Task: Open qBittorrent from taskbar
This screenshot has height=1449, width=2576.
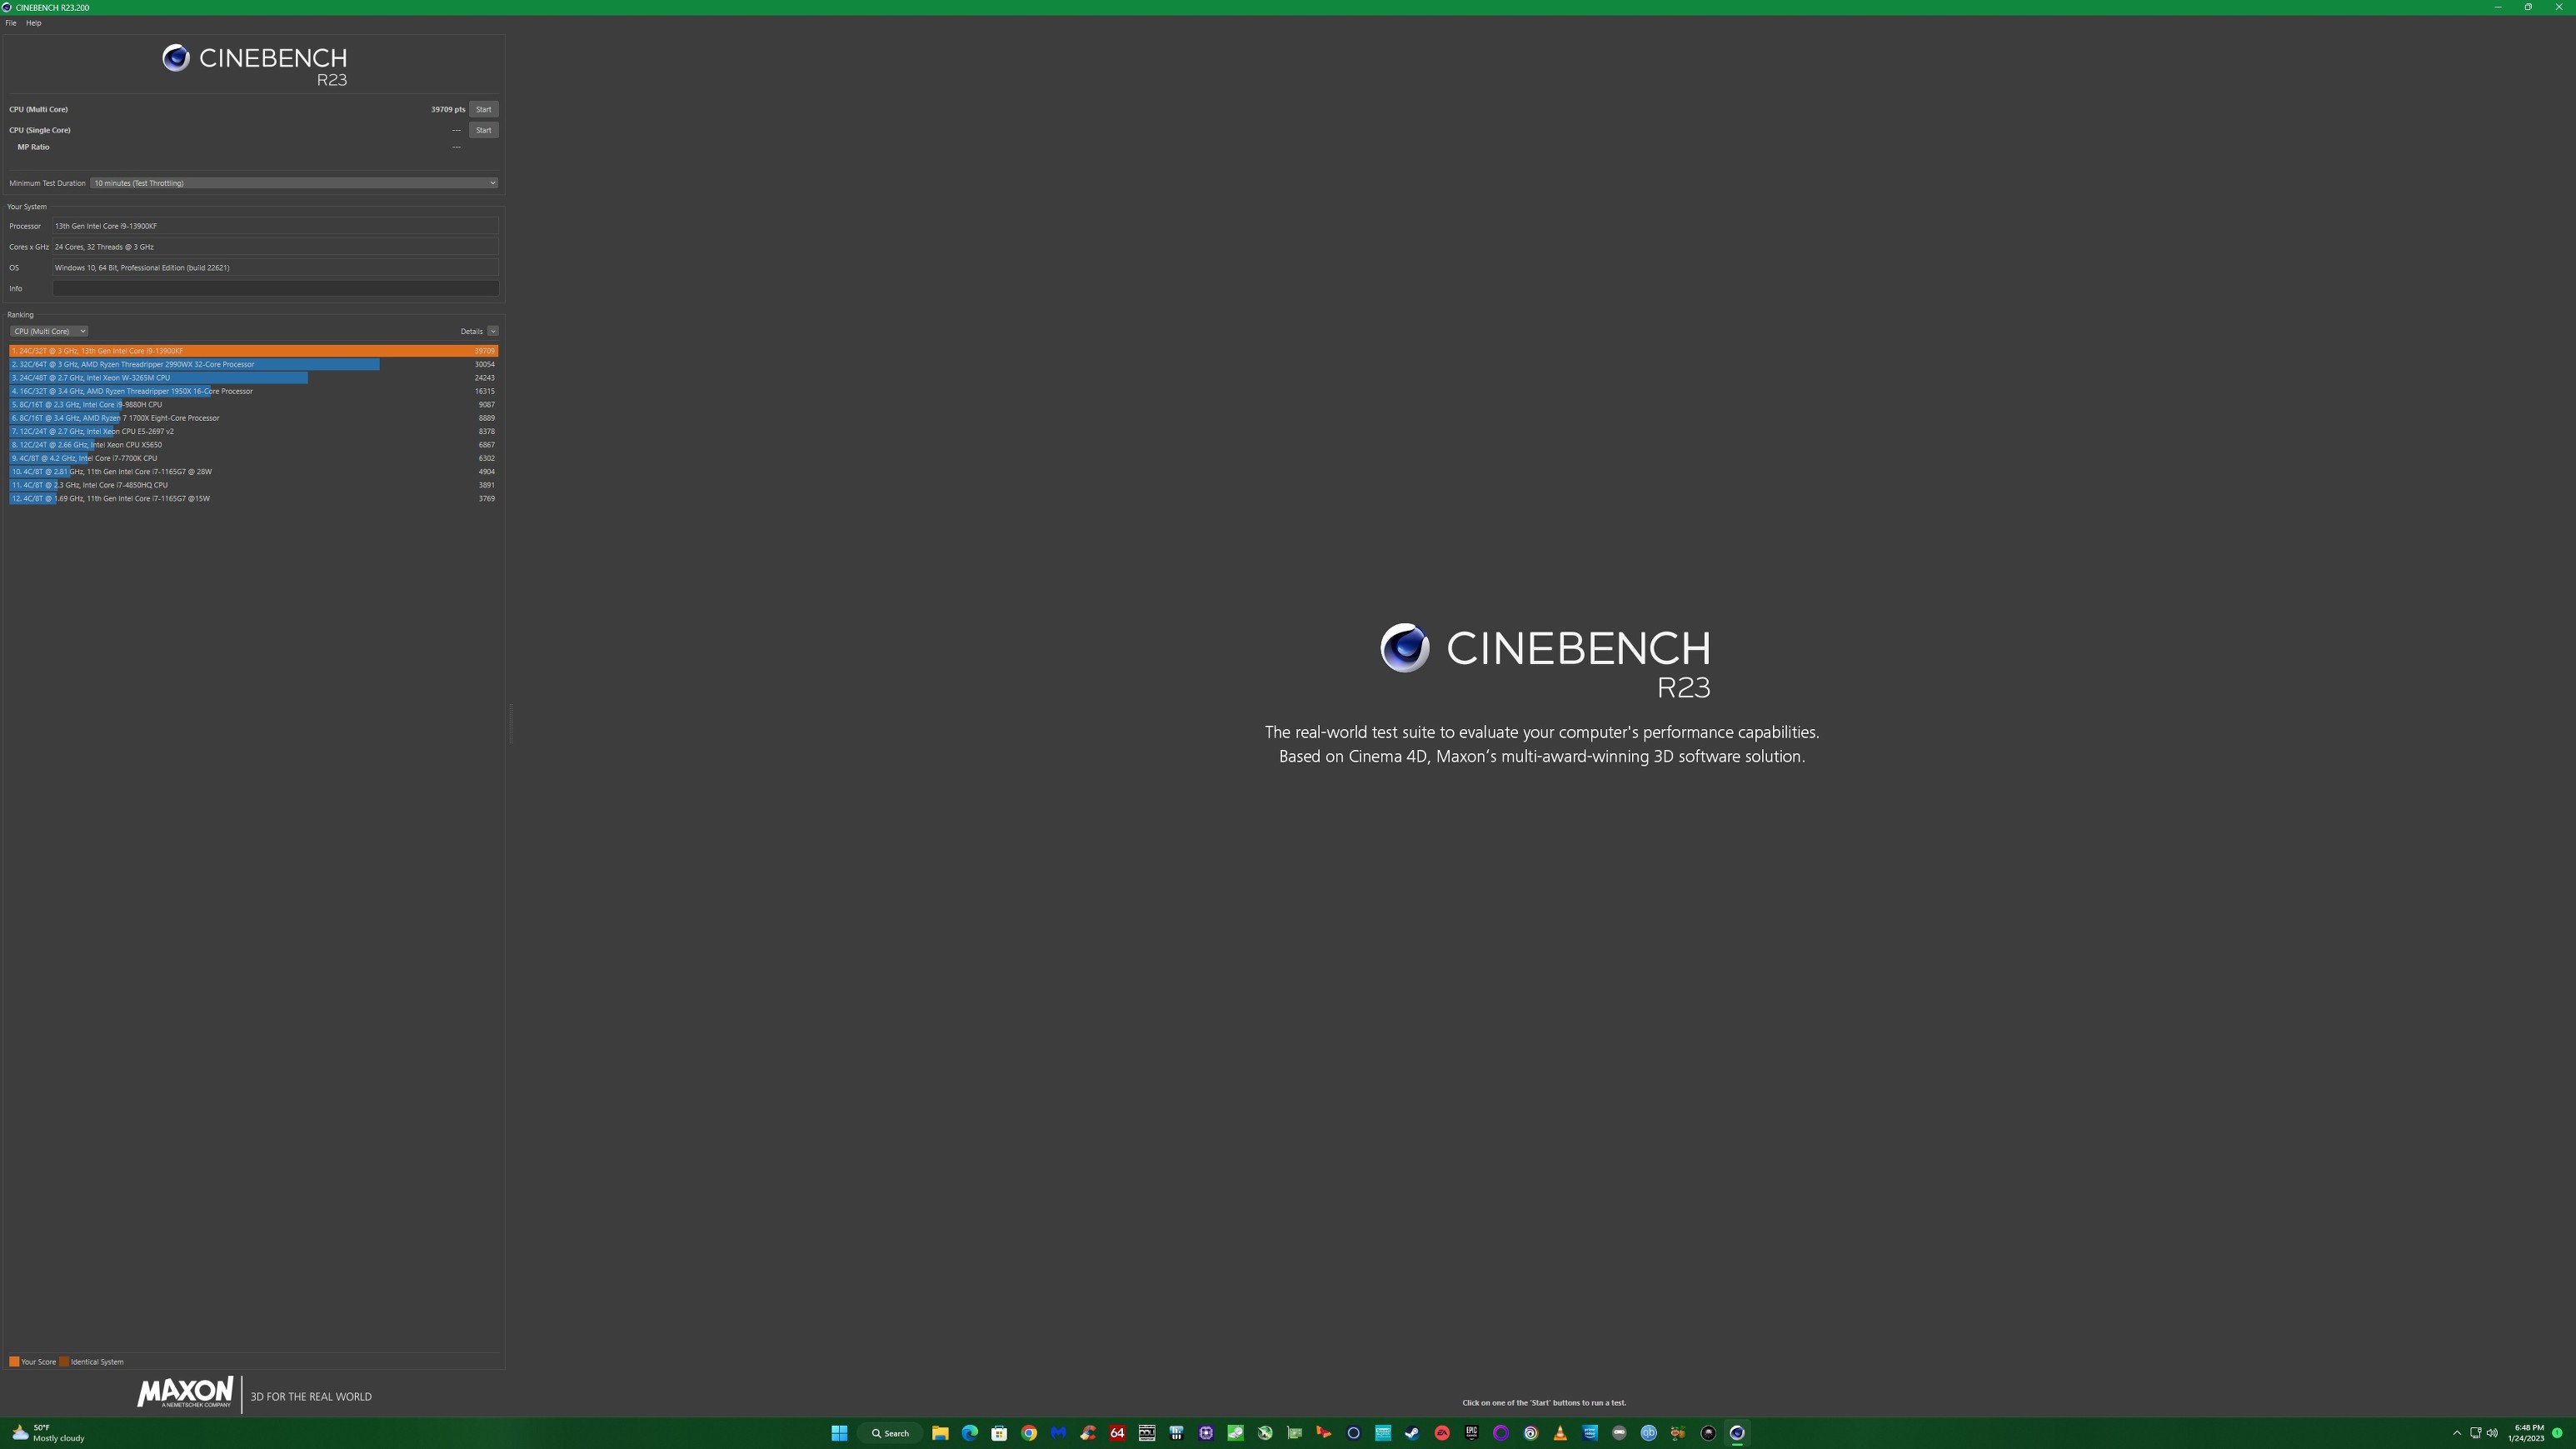Action: (1649, 1433)
